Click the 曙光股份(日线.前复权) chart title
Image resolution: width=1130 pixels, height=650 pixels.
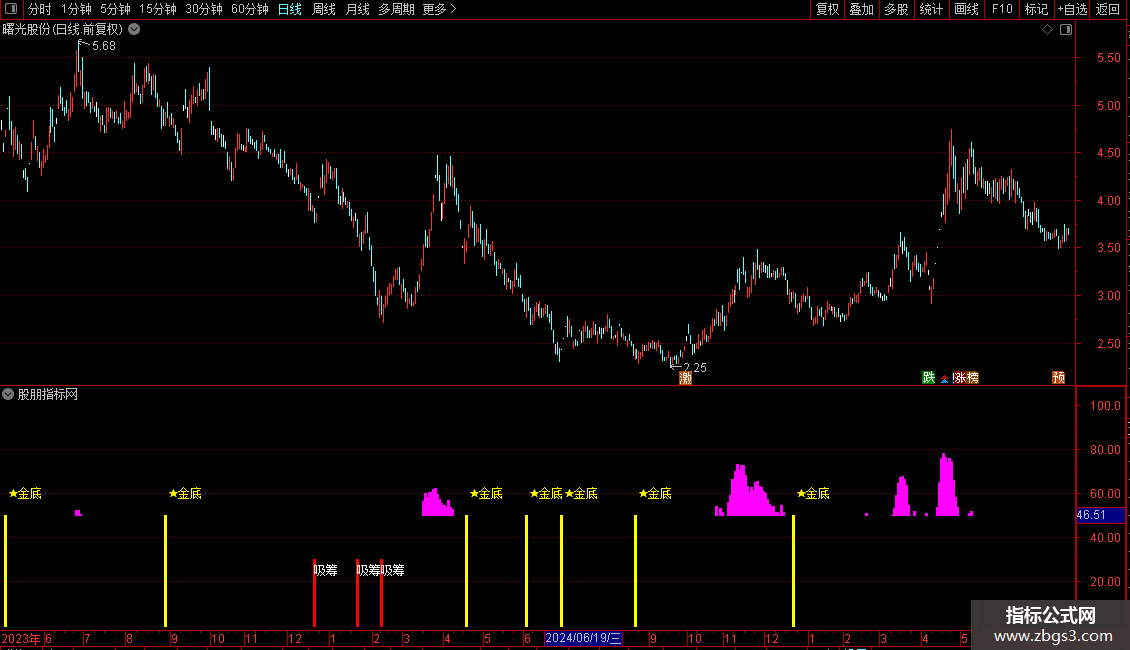tap(63, 30)
